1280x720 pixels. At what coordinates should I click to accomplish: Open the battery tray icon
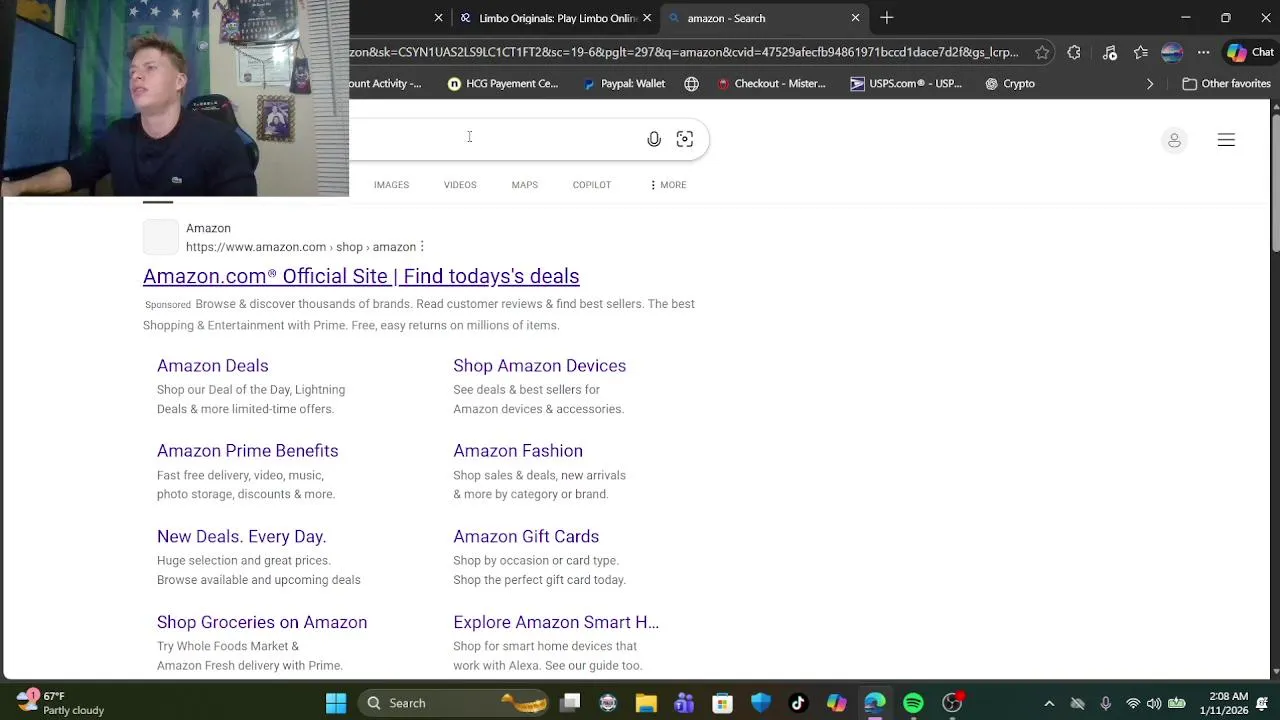pos(1178,704)
